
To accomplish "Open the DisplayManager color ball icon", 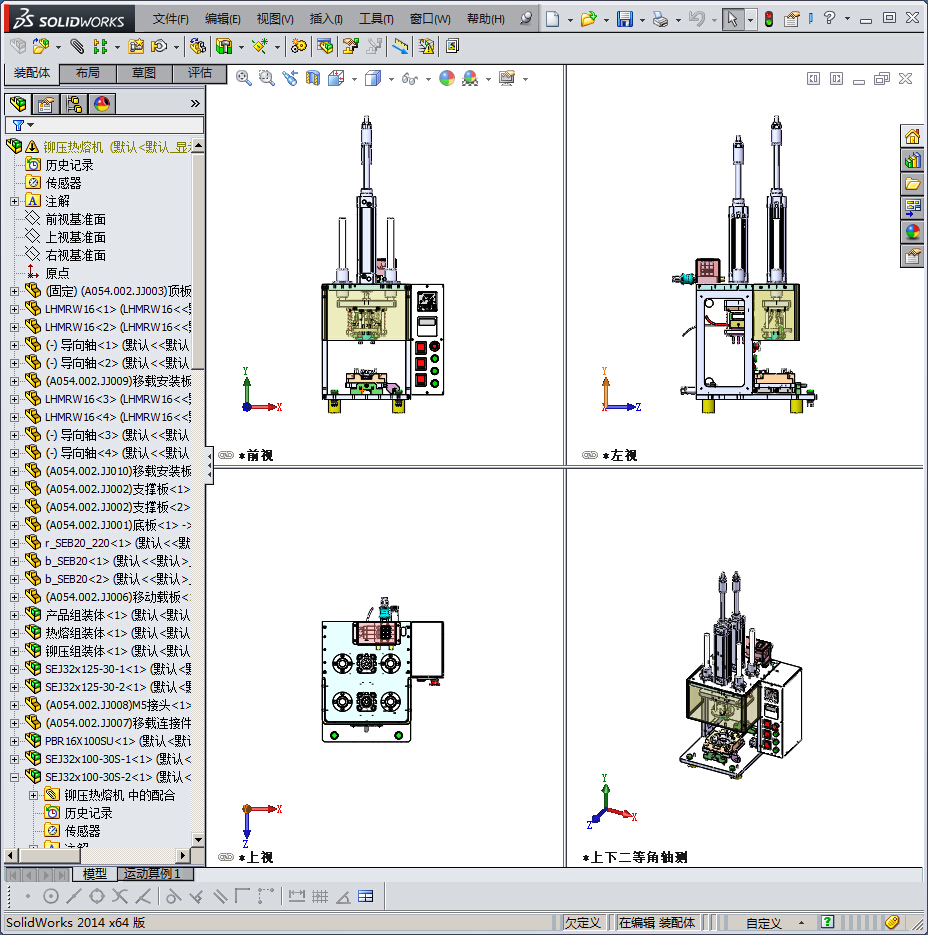I will 101,104.
